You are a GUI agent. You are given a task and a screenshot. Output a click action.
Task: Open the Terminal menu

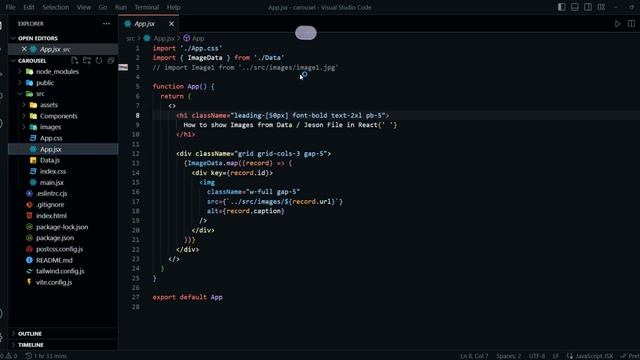tap(147, 7)
